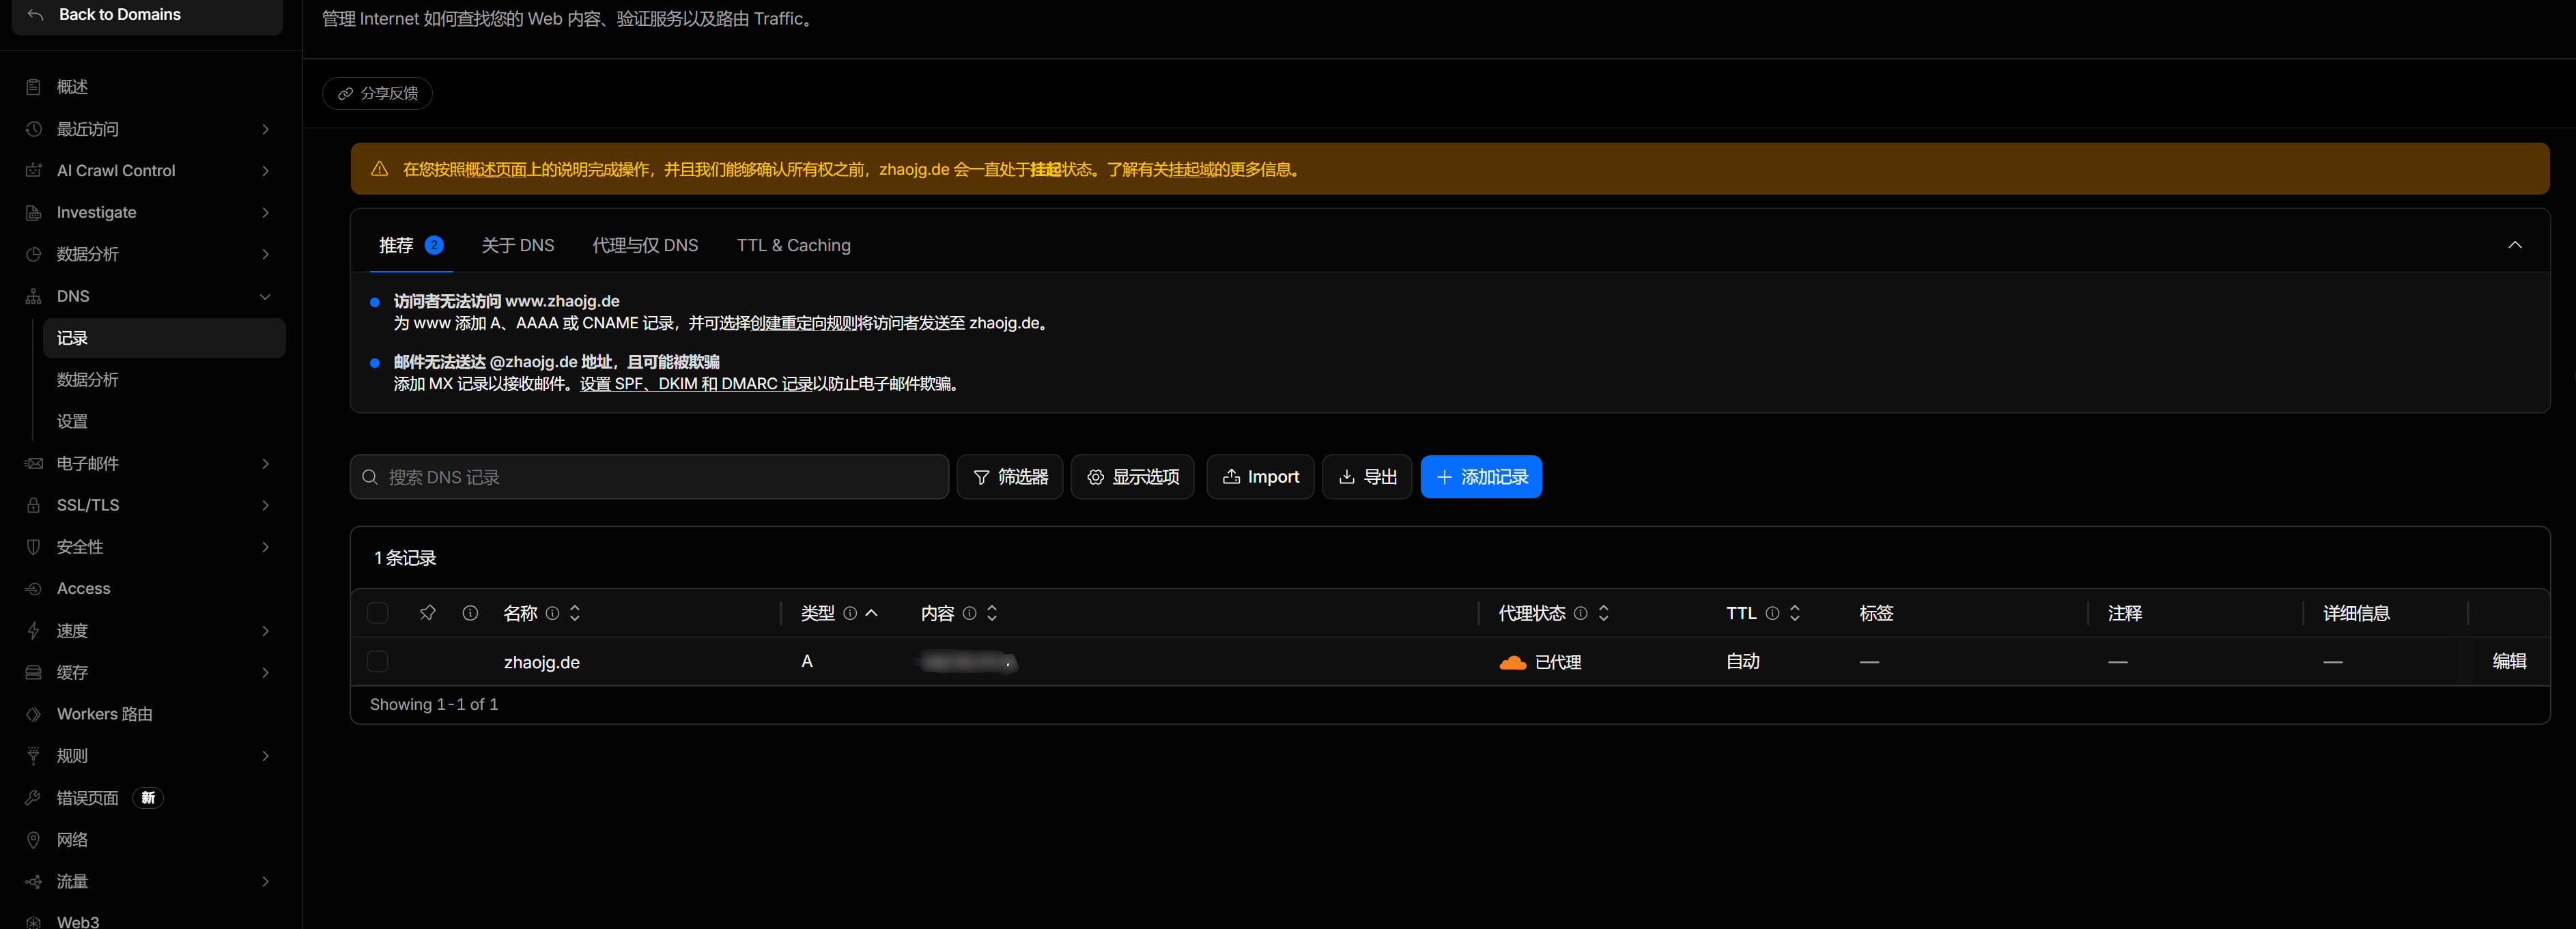Click the info icon next to 名称 header
The height and width of the screenshot is (929, 2576).
[x=552, y=613]
